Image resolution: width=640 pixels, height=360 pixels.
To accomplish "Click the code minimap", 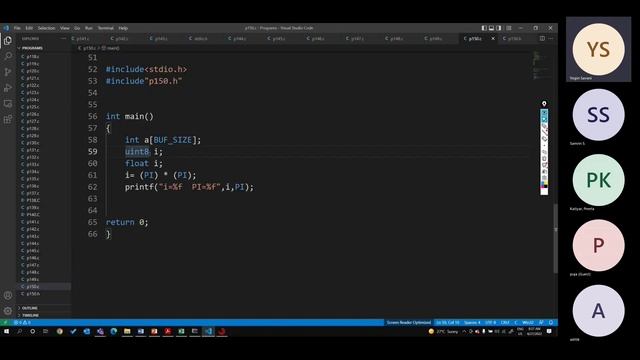I will click(x=542, y=65).
